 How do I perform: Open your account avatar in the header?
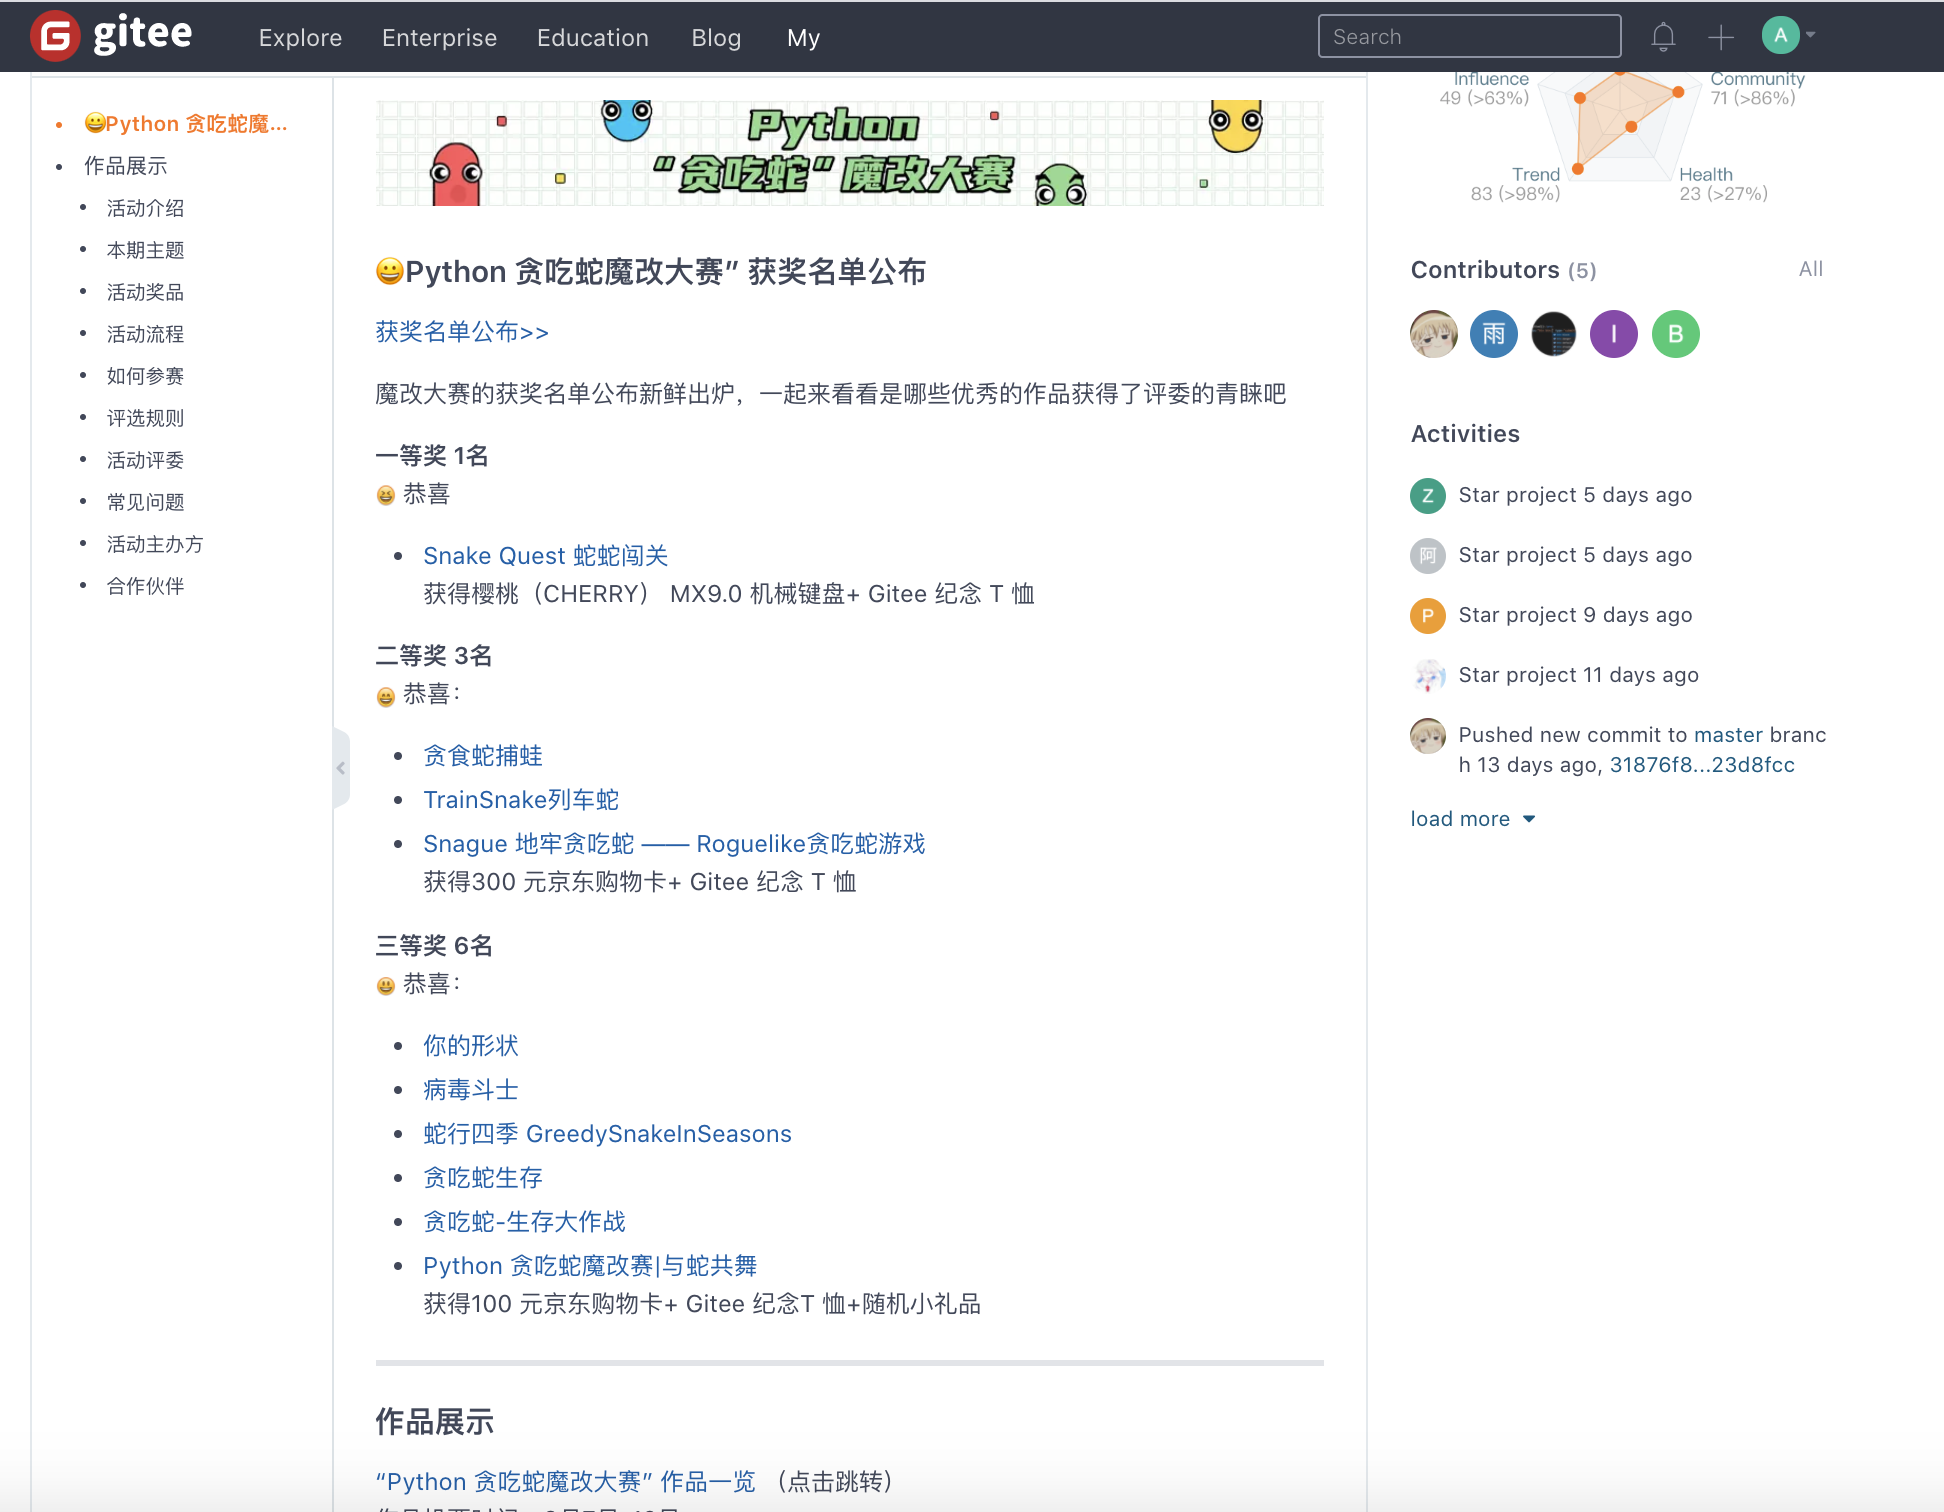pyautogui.click(x=1780, y=35)
